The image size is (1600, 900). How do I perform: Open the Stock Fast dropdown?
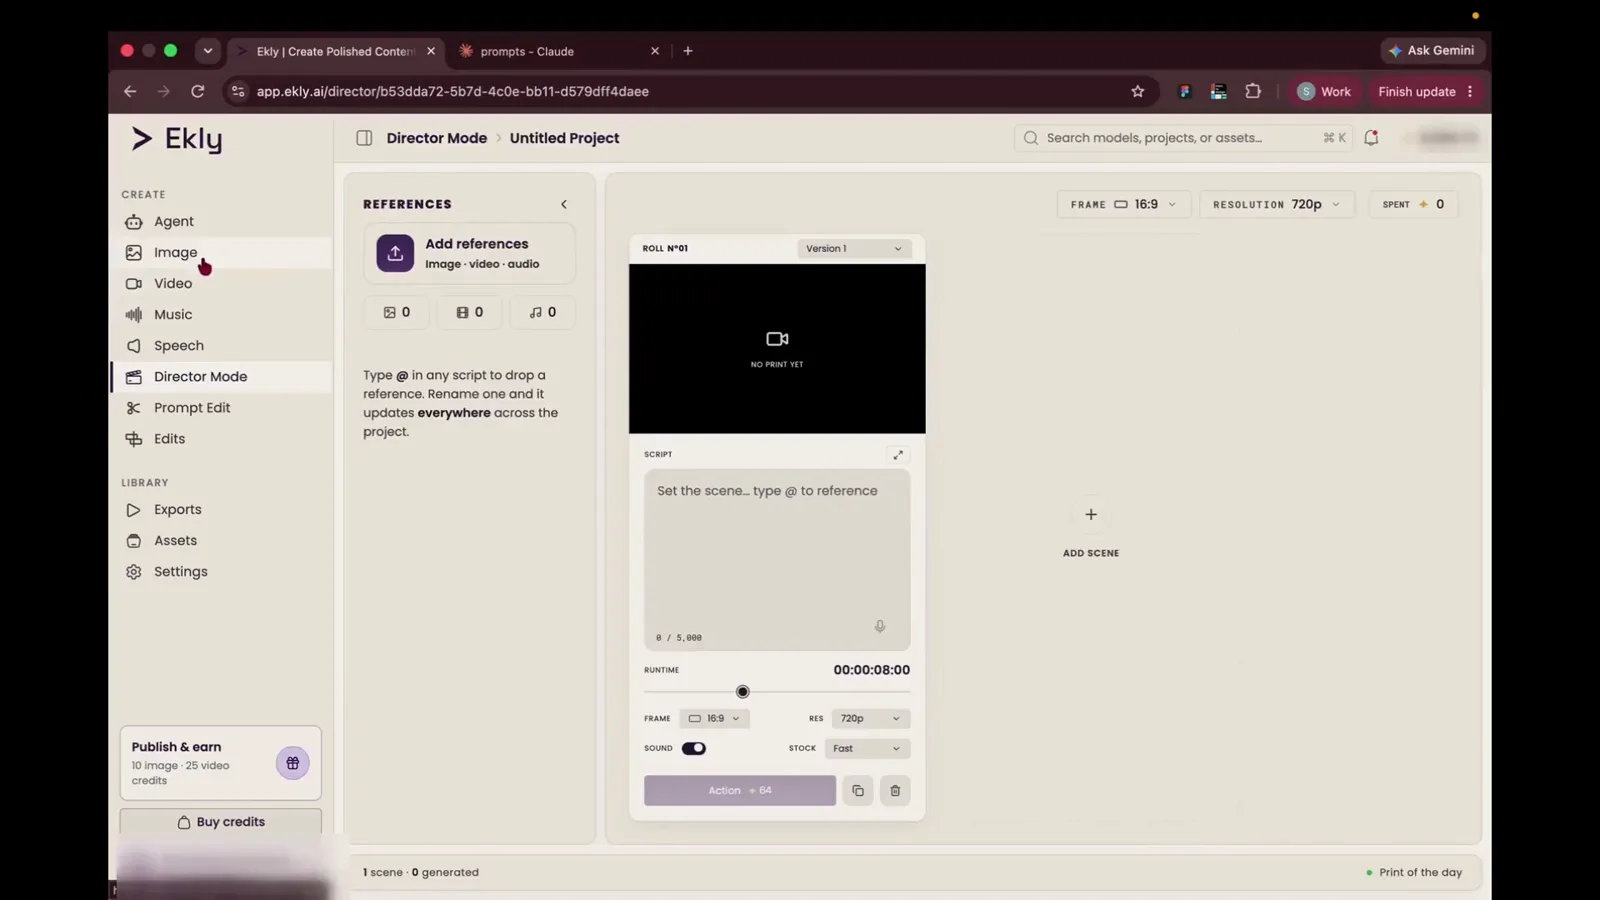(867, 748)
